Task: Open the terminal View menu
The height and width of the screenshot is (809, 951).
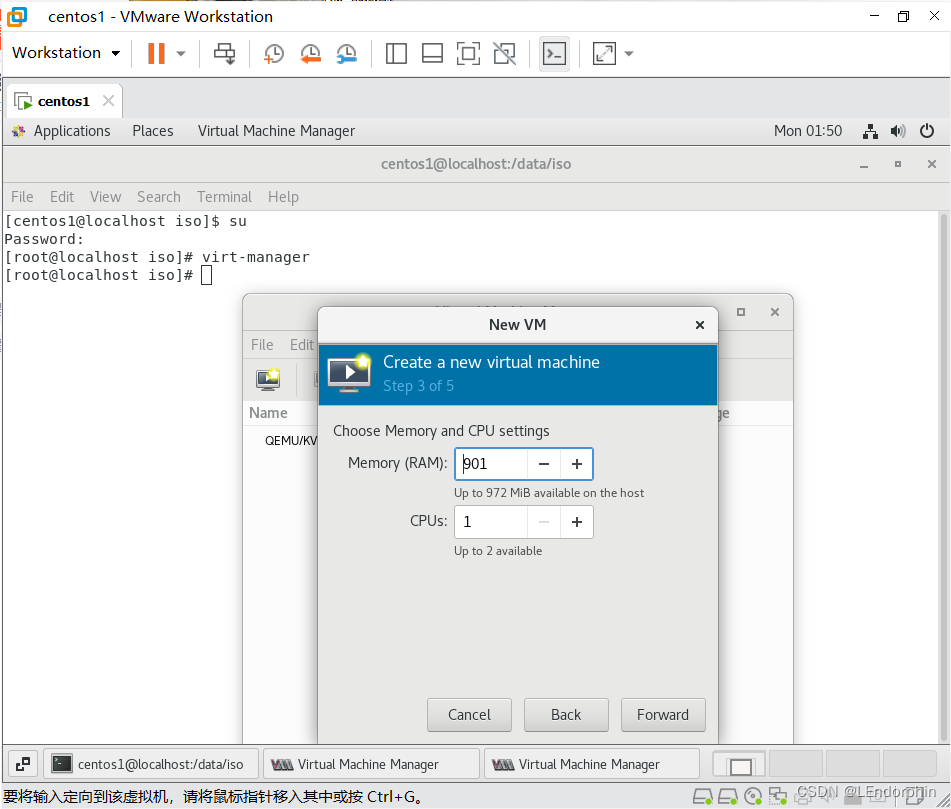Action: (106, 197)
